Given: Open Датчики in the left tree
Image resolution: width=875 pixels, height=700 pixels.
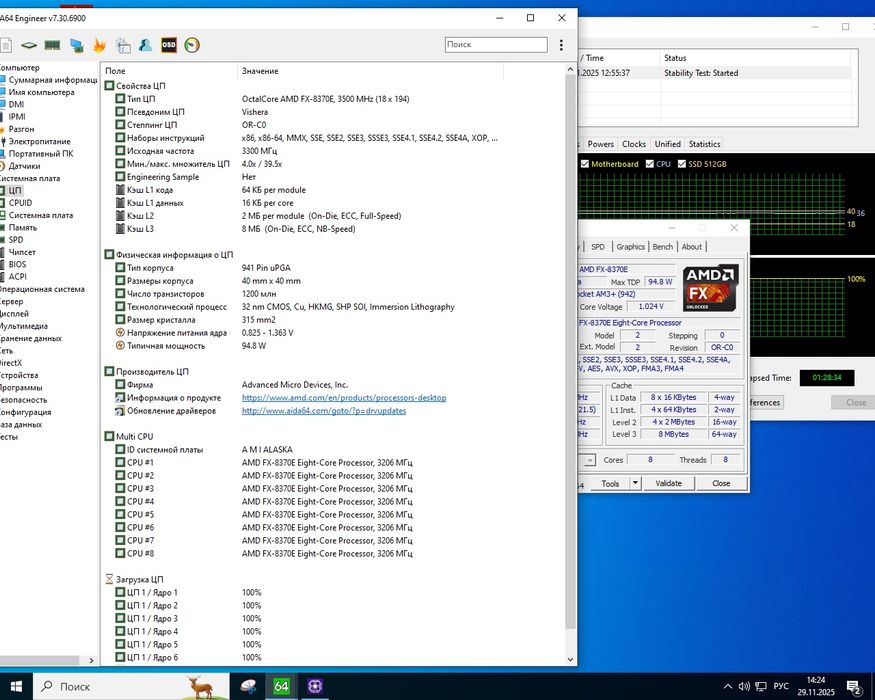Looking at the screenshot, I should 24,166.
